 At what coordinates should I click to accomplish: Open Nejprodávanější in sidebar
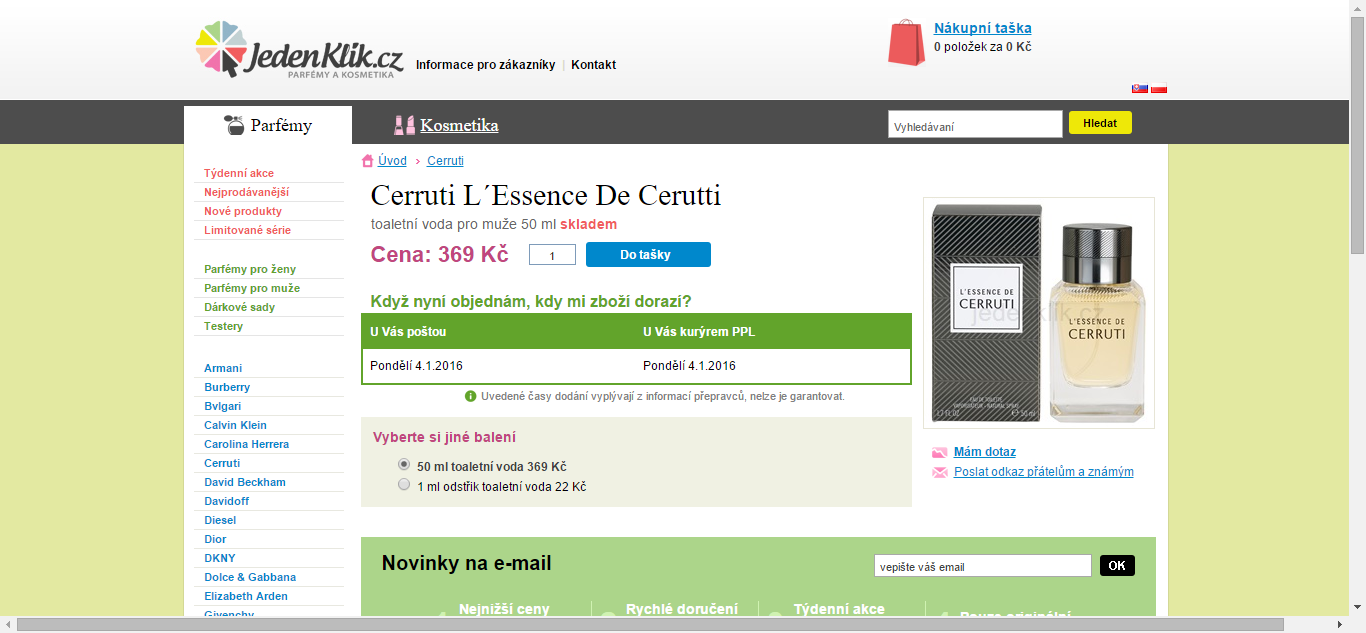coord(246,192)
